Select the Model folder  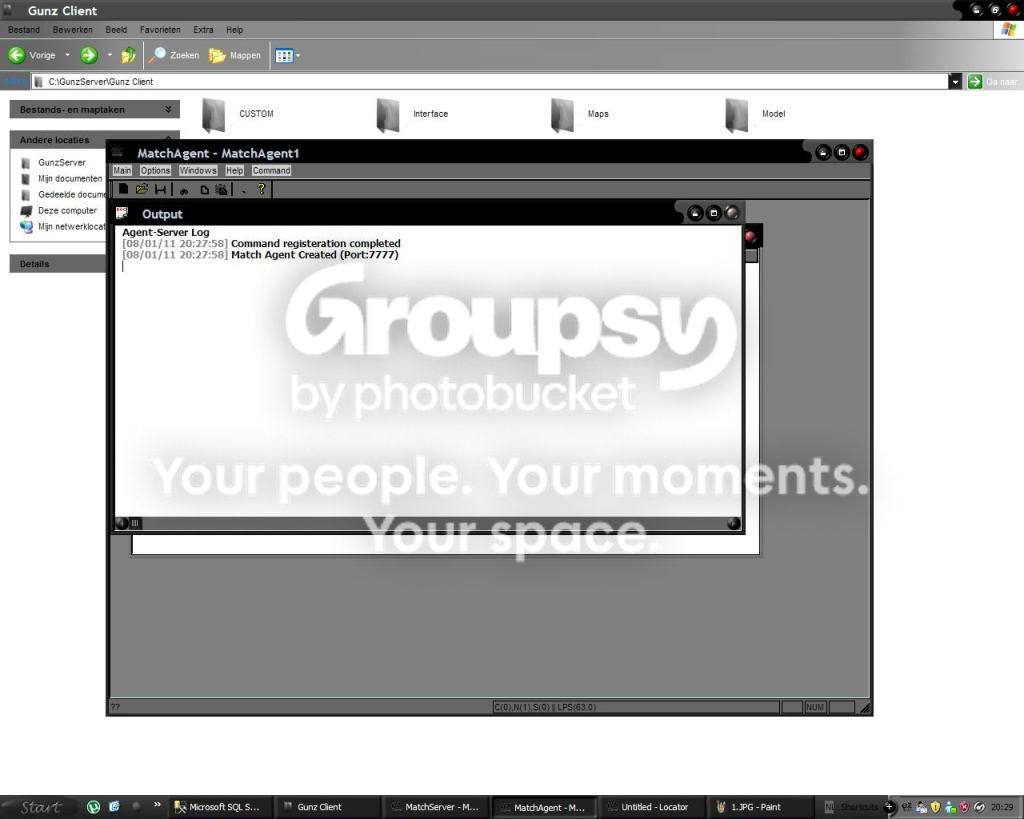pos(755,114)
